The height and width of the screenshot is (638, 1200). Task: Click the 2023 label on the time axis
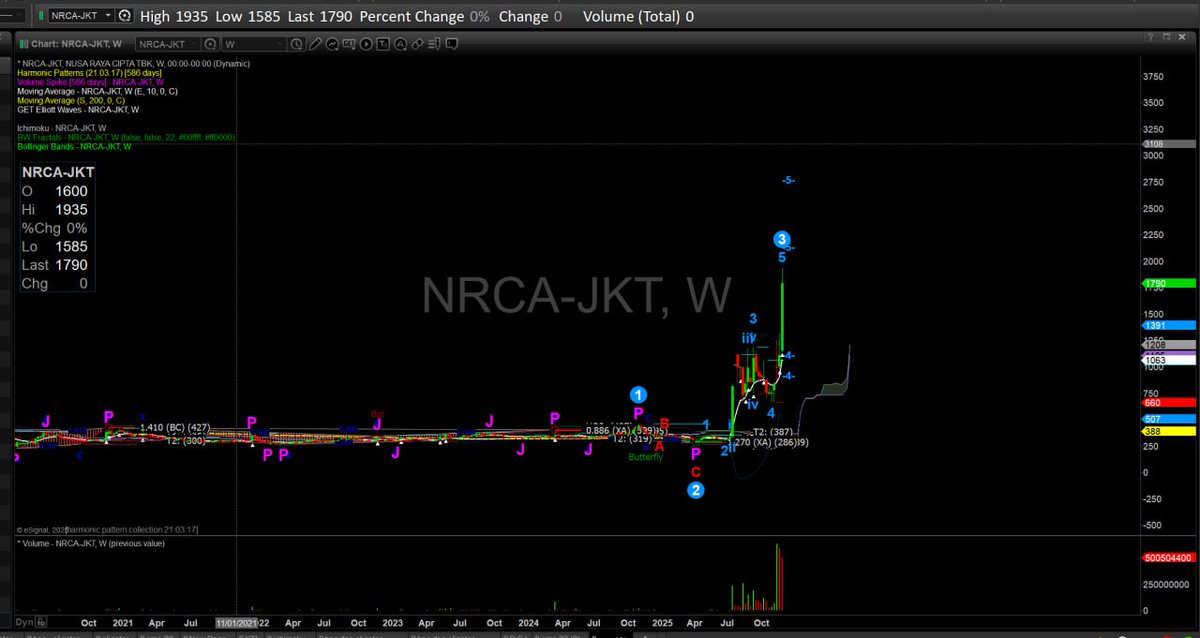(394, 622)
